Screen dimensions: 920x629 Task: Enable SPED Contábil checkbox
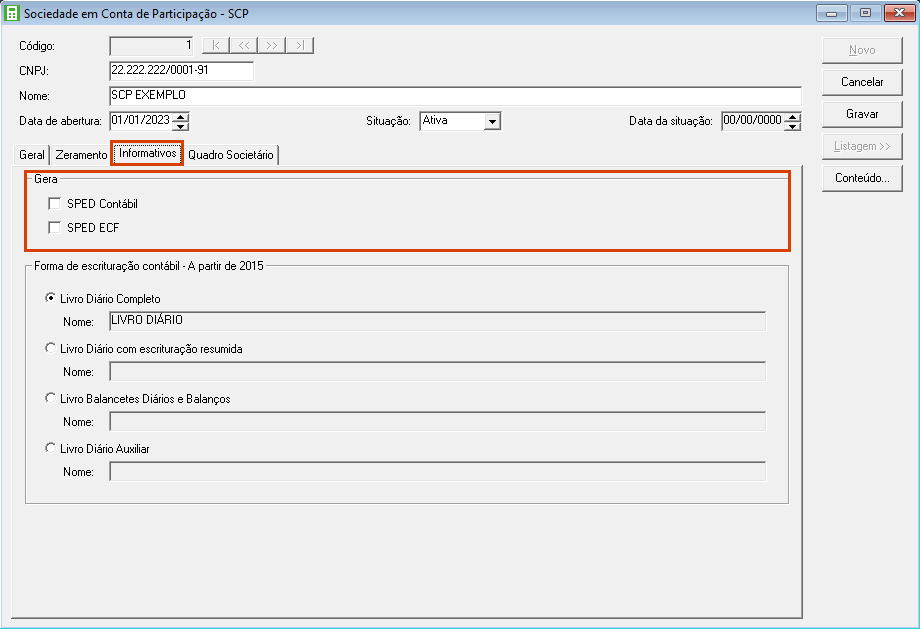[x=55, y=204]
